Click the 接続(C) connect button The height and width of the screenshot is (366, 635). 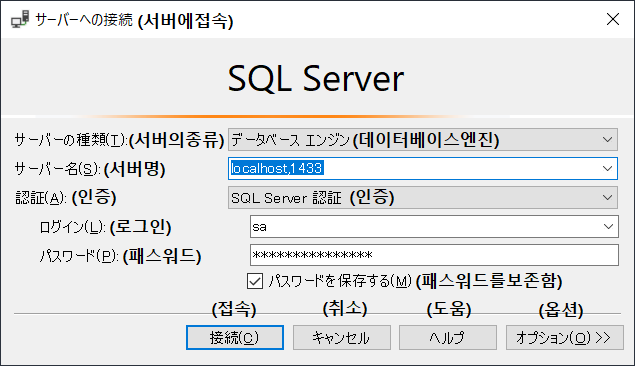tap(235, 338)
